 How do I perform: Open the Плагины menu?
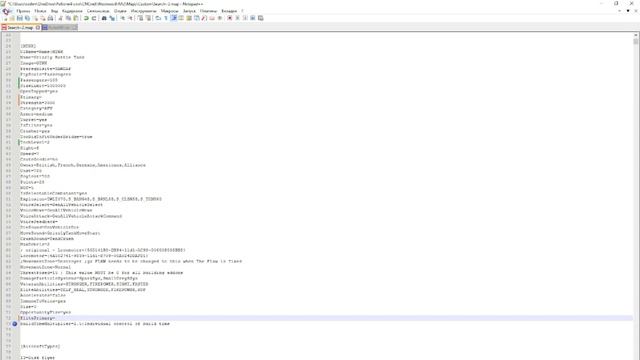pyautogui.click(x=208, y=11)
